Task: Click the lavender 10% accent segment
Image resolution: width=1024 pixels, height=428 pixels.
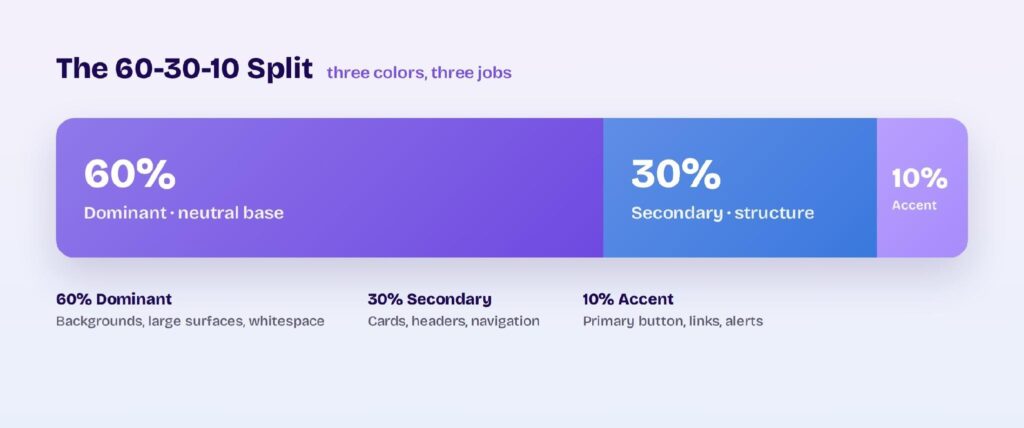Action: coord(922,188)
